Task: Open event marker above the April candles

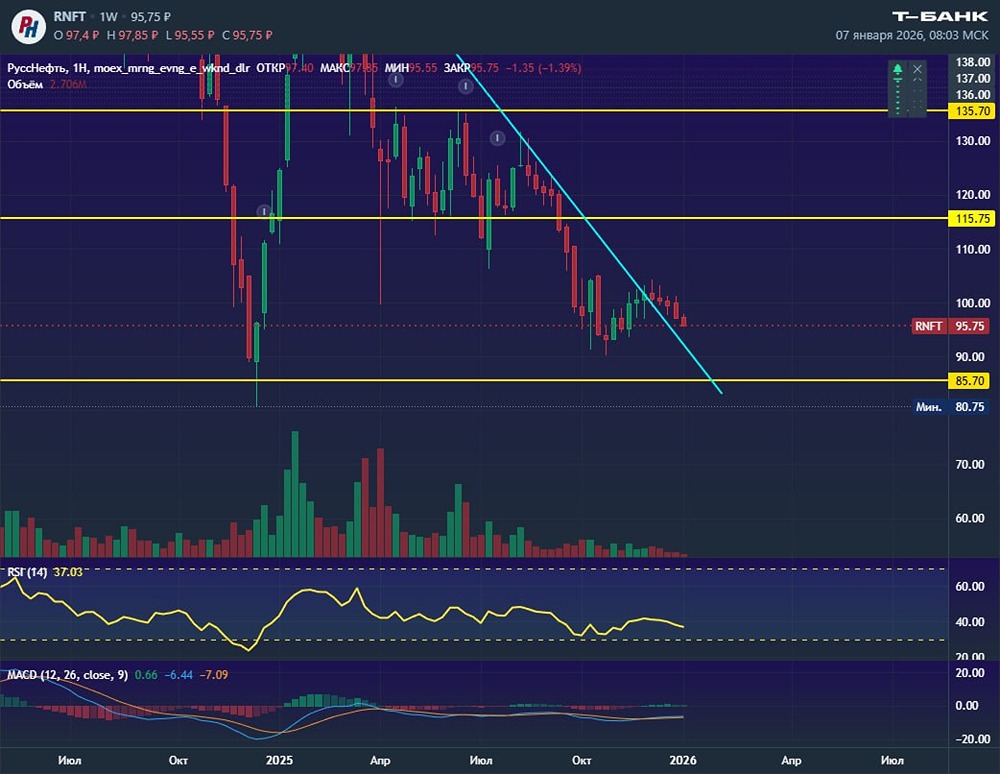Action: click(x=395, y=80)
